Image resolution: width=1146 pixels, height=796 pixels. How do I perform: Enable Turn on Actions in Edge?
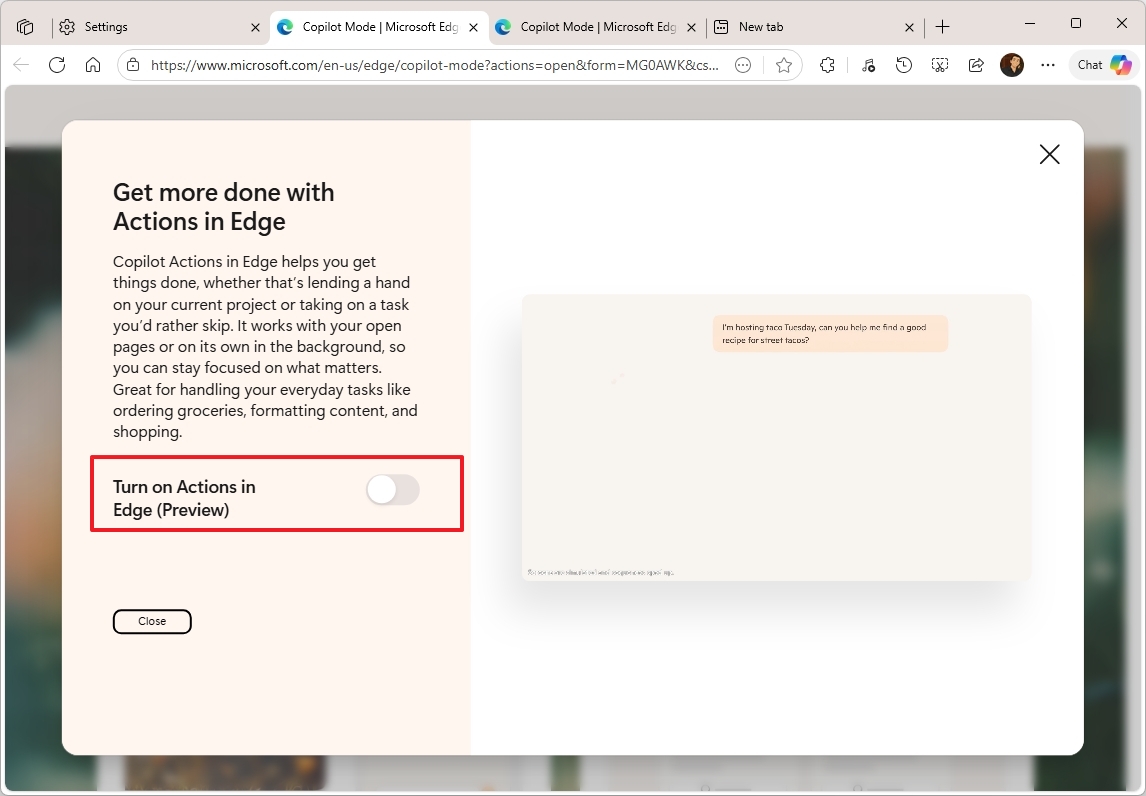[x=392, y=490]
